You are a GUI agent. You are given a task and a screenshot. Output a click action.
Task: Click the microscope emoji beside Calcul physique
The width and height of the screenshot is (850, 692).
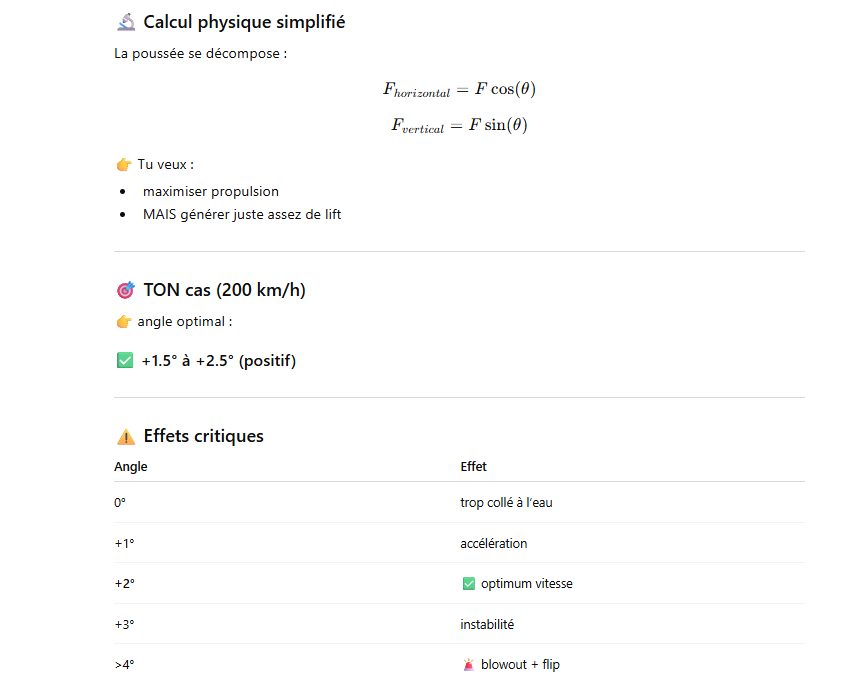tap(125, 22)
